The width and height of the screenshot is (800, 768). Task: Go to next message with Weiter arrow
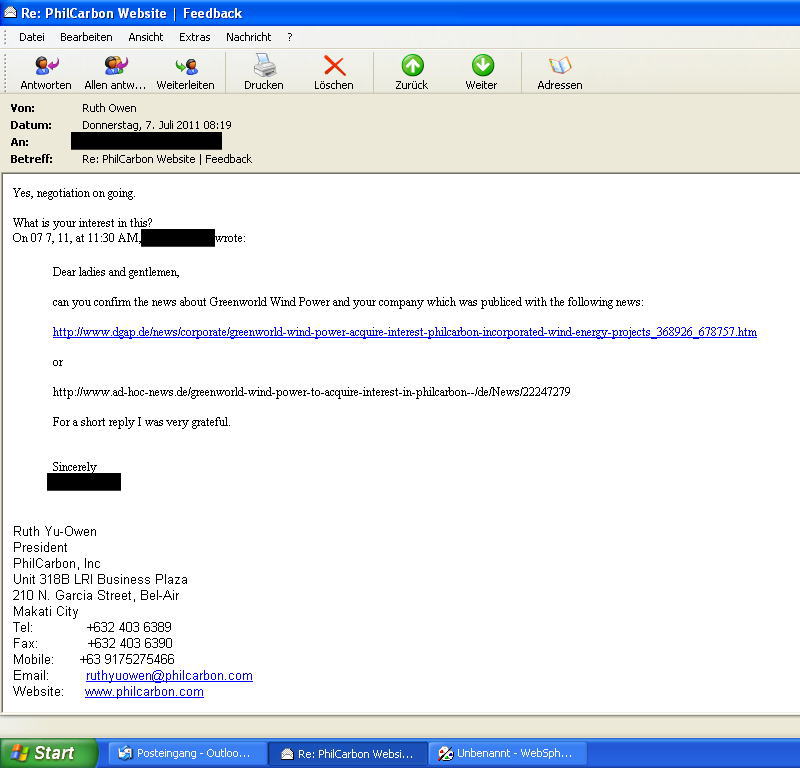482,65
